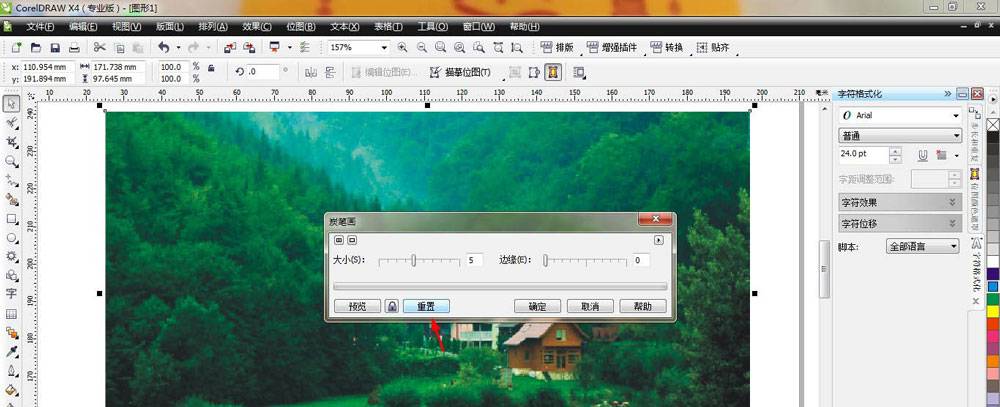Screen dimensions: 1000x407
Task: Click the 重置 button in the dialog
Action: click(427, 306)
